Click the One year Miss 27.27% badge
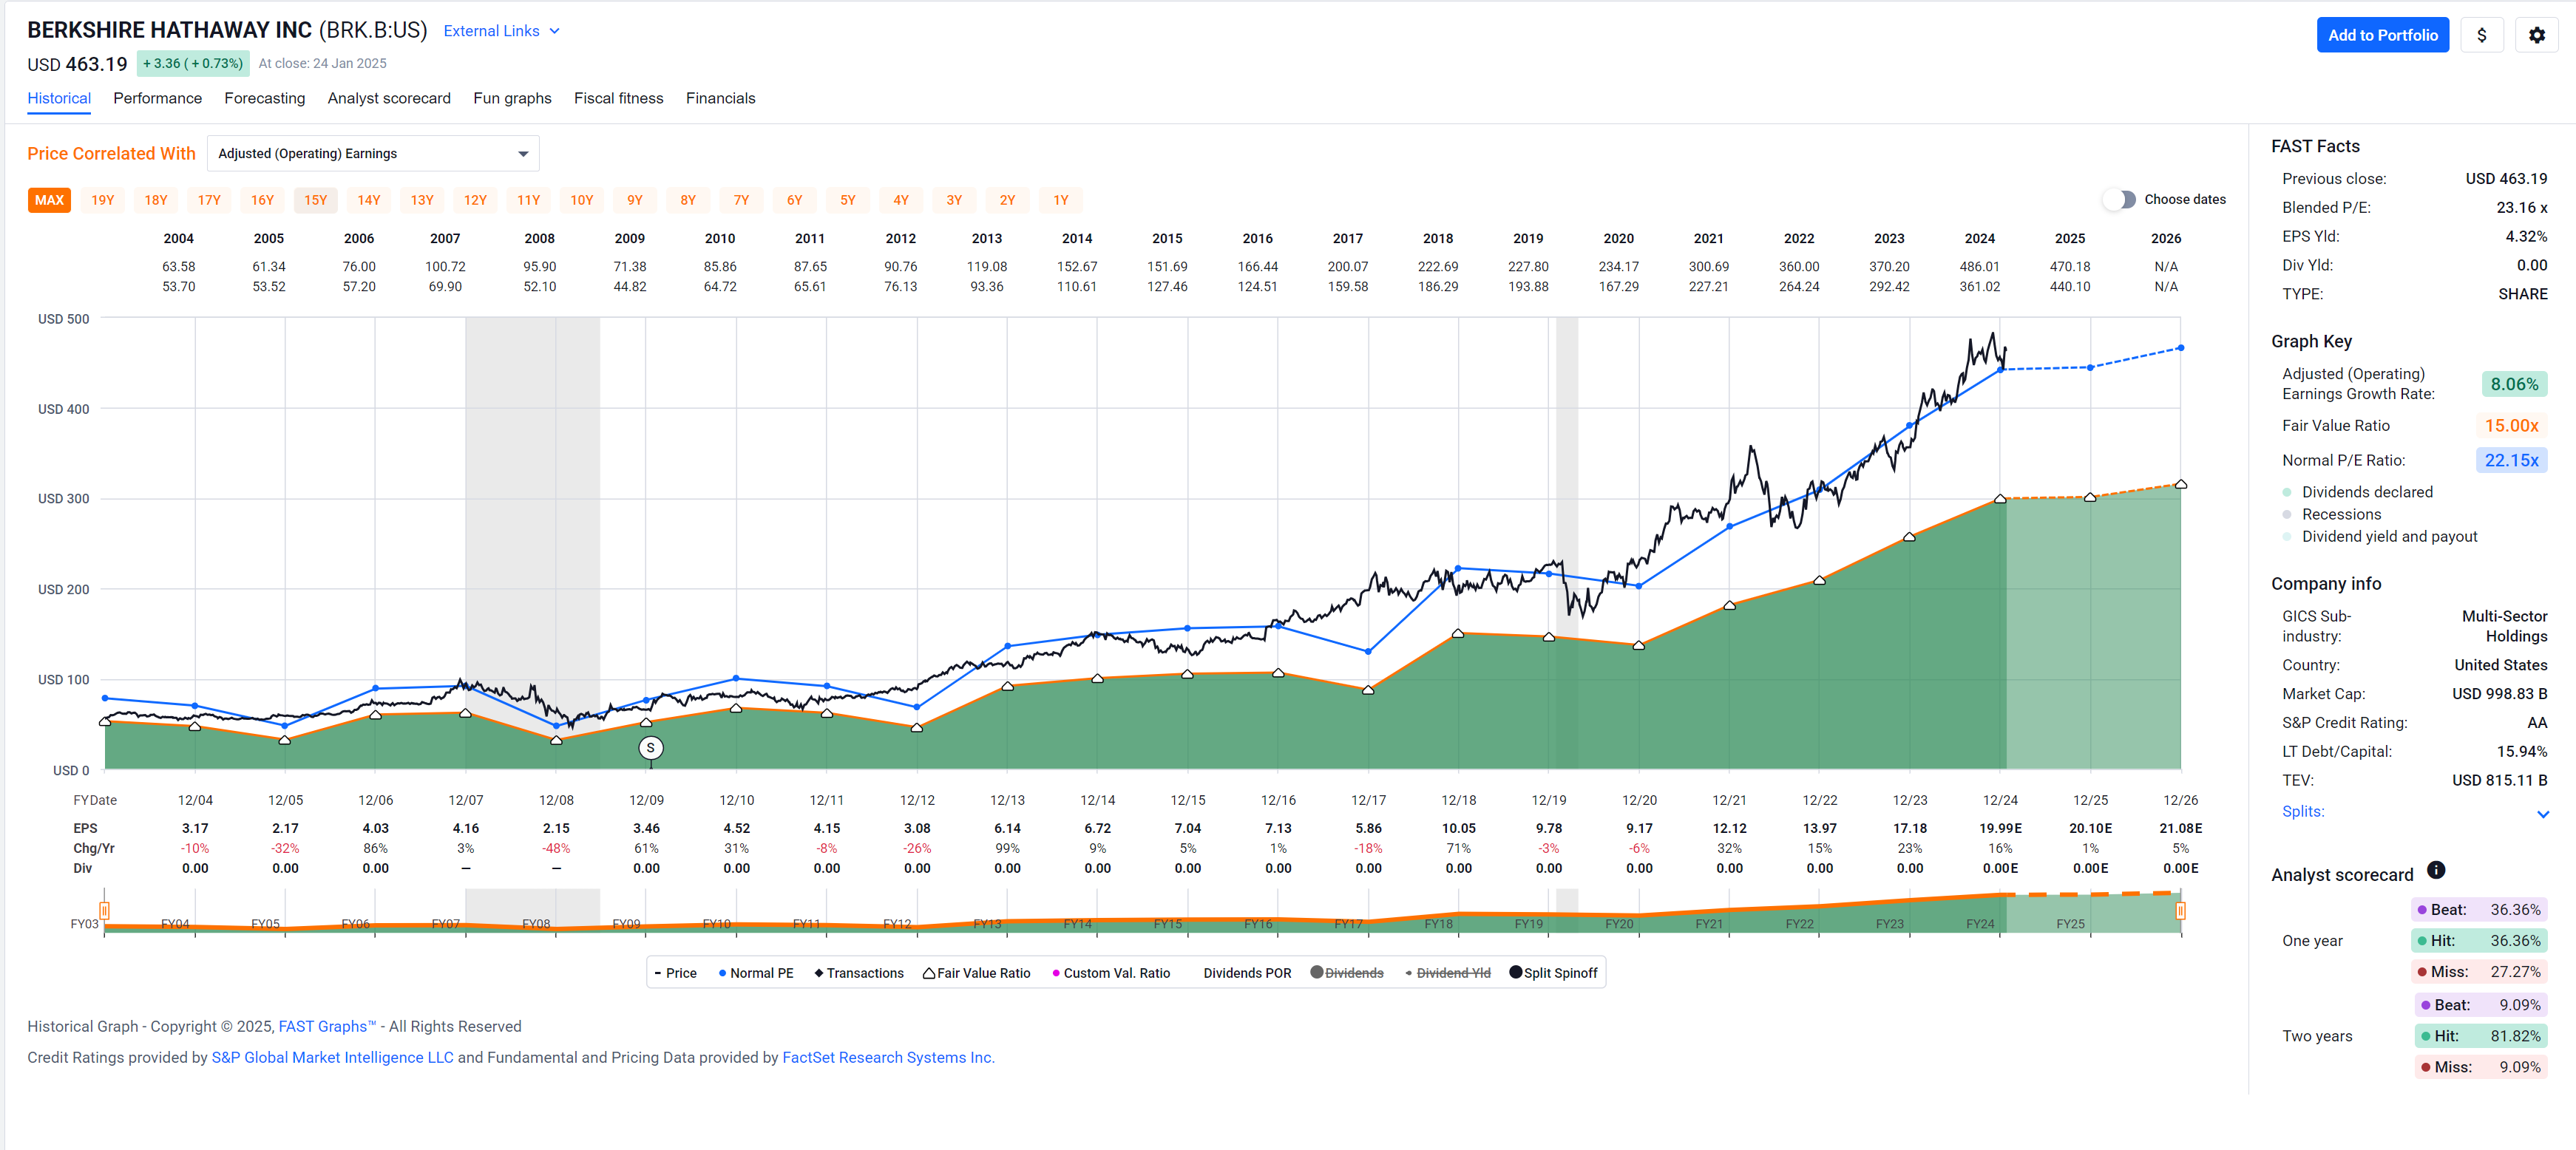2576x1150 pixels. click(2479, 971)
